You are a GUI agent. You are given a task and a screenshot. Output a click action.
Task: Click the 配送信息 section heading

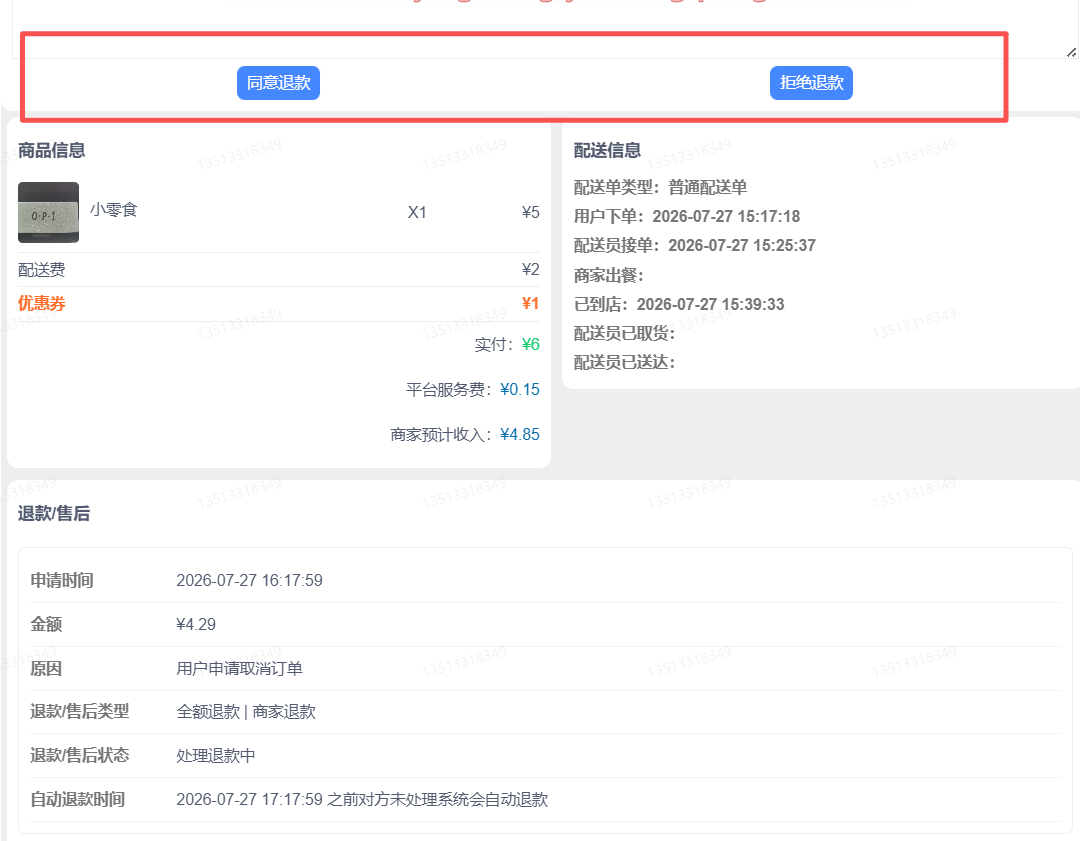coord(608,150)
